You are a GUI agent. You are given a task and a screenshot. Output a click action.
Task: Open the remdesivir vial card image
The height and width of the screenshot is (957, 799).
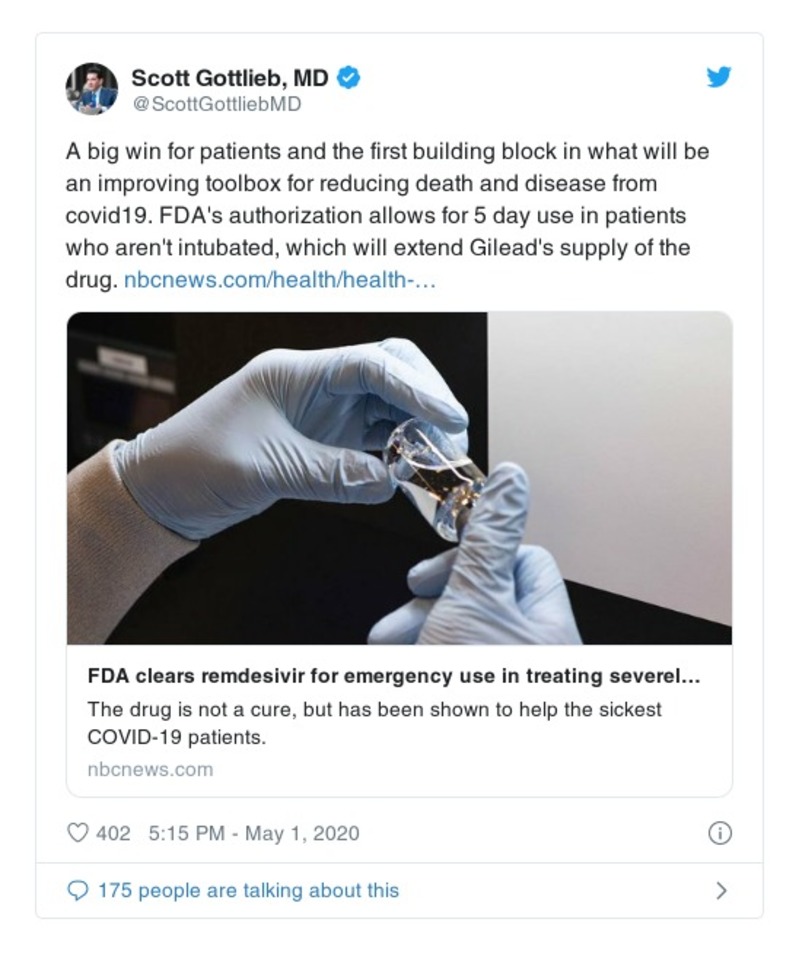[x=400, y=478]
